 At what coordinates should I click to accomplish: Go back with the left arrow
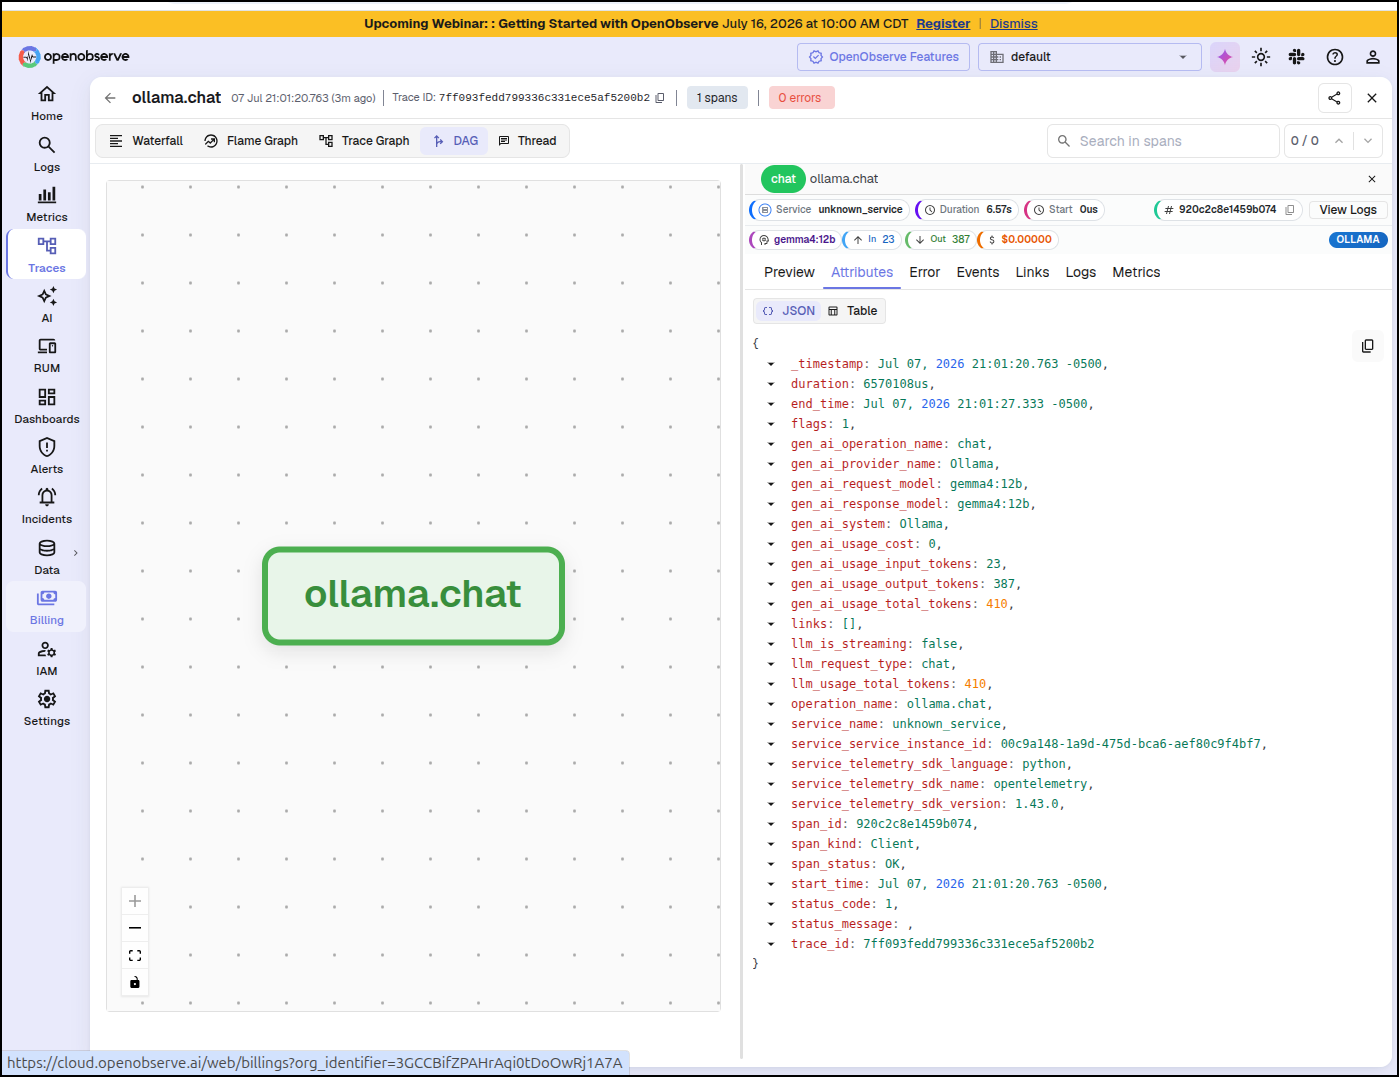[x=110, y=98]
